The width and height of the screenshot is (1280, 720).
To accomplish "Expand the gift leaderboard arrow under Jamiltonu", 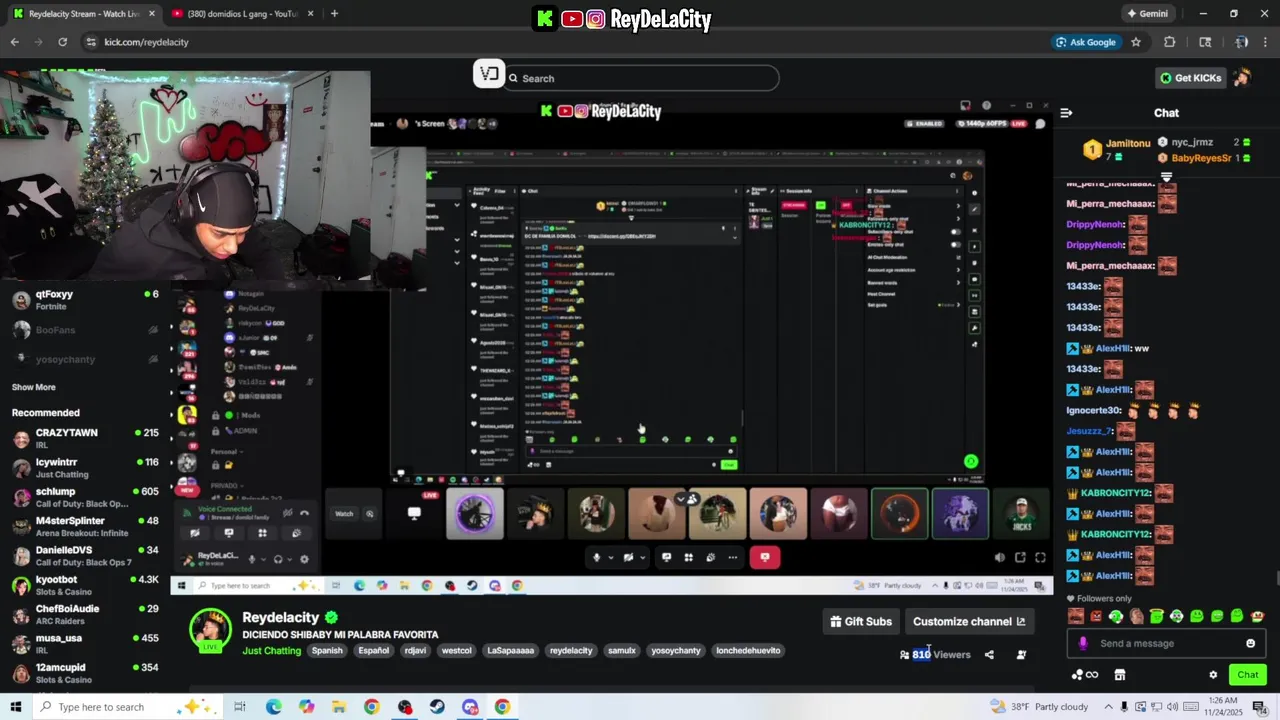I will click(1166, 177).
